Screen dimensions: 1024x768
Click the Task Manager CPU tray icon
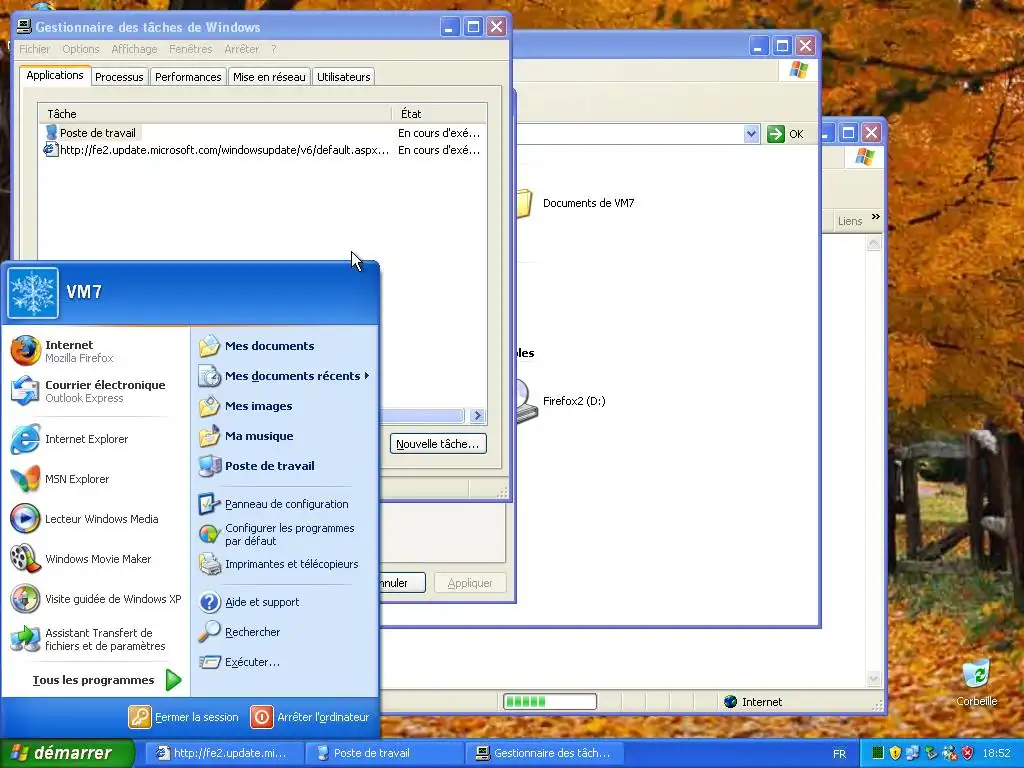[878, 753]
